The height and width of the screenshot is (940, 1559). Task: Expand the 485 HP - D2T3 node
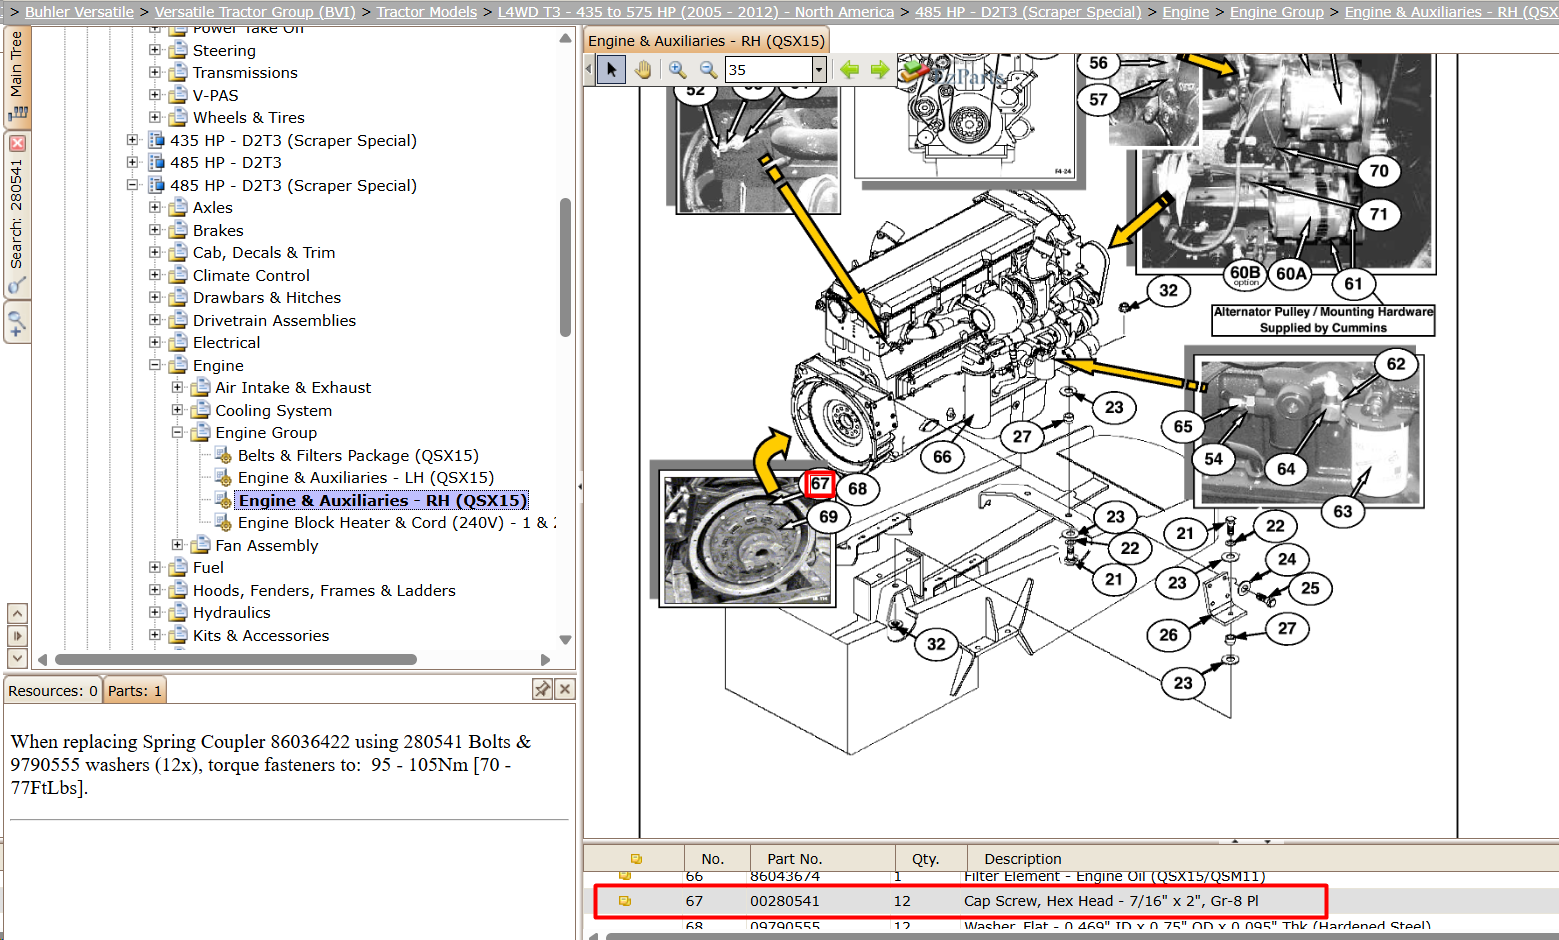tap(132, 162)
